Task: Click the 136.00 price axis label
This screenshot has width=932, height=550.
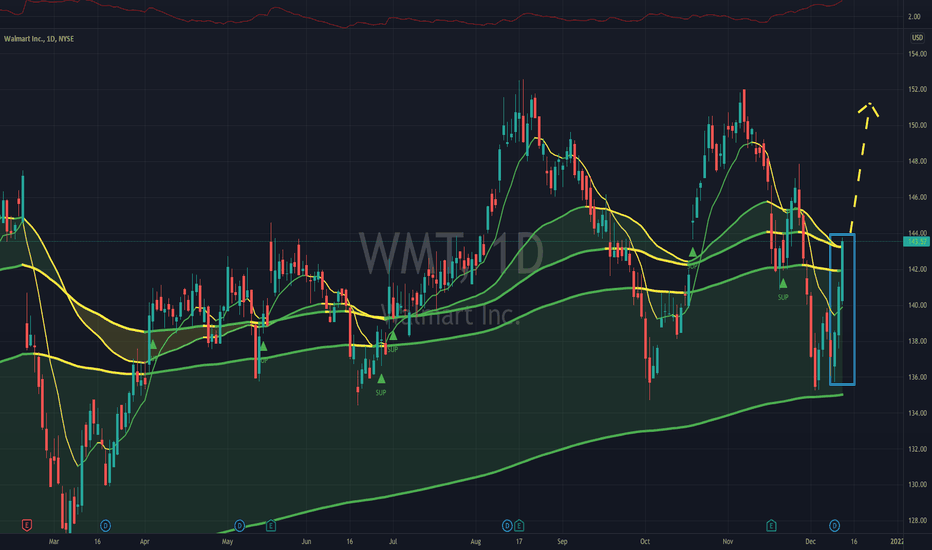Action: pos(917,377)
